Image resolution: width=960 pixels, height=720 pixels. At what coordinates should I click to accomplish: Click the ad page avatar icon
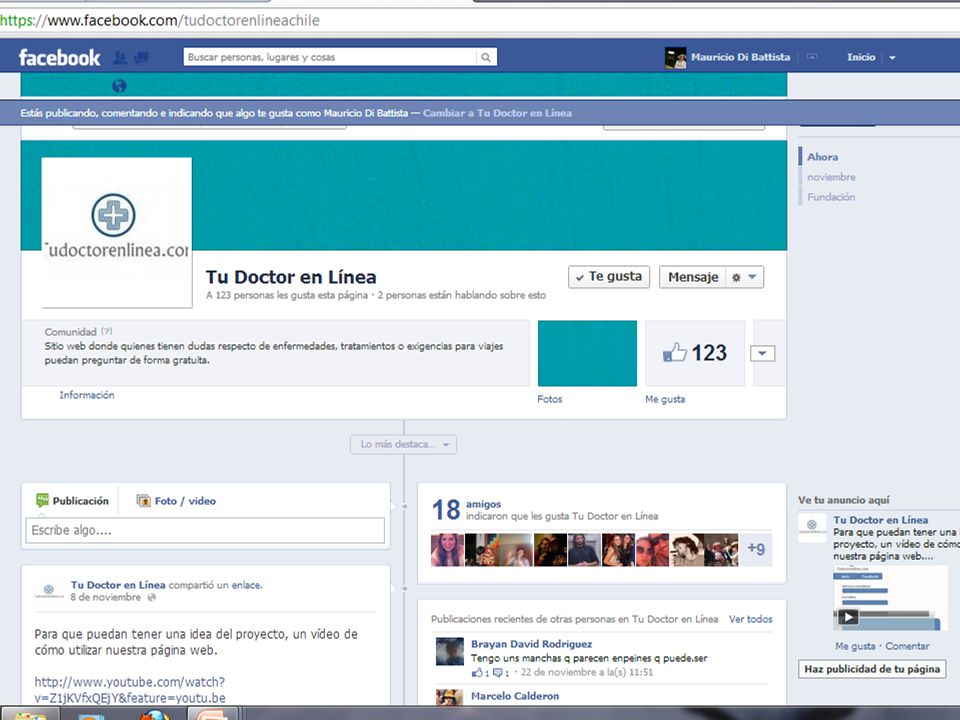click(812, 527)
